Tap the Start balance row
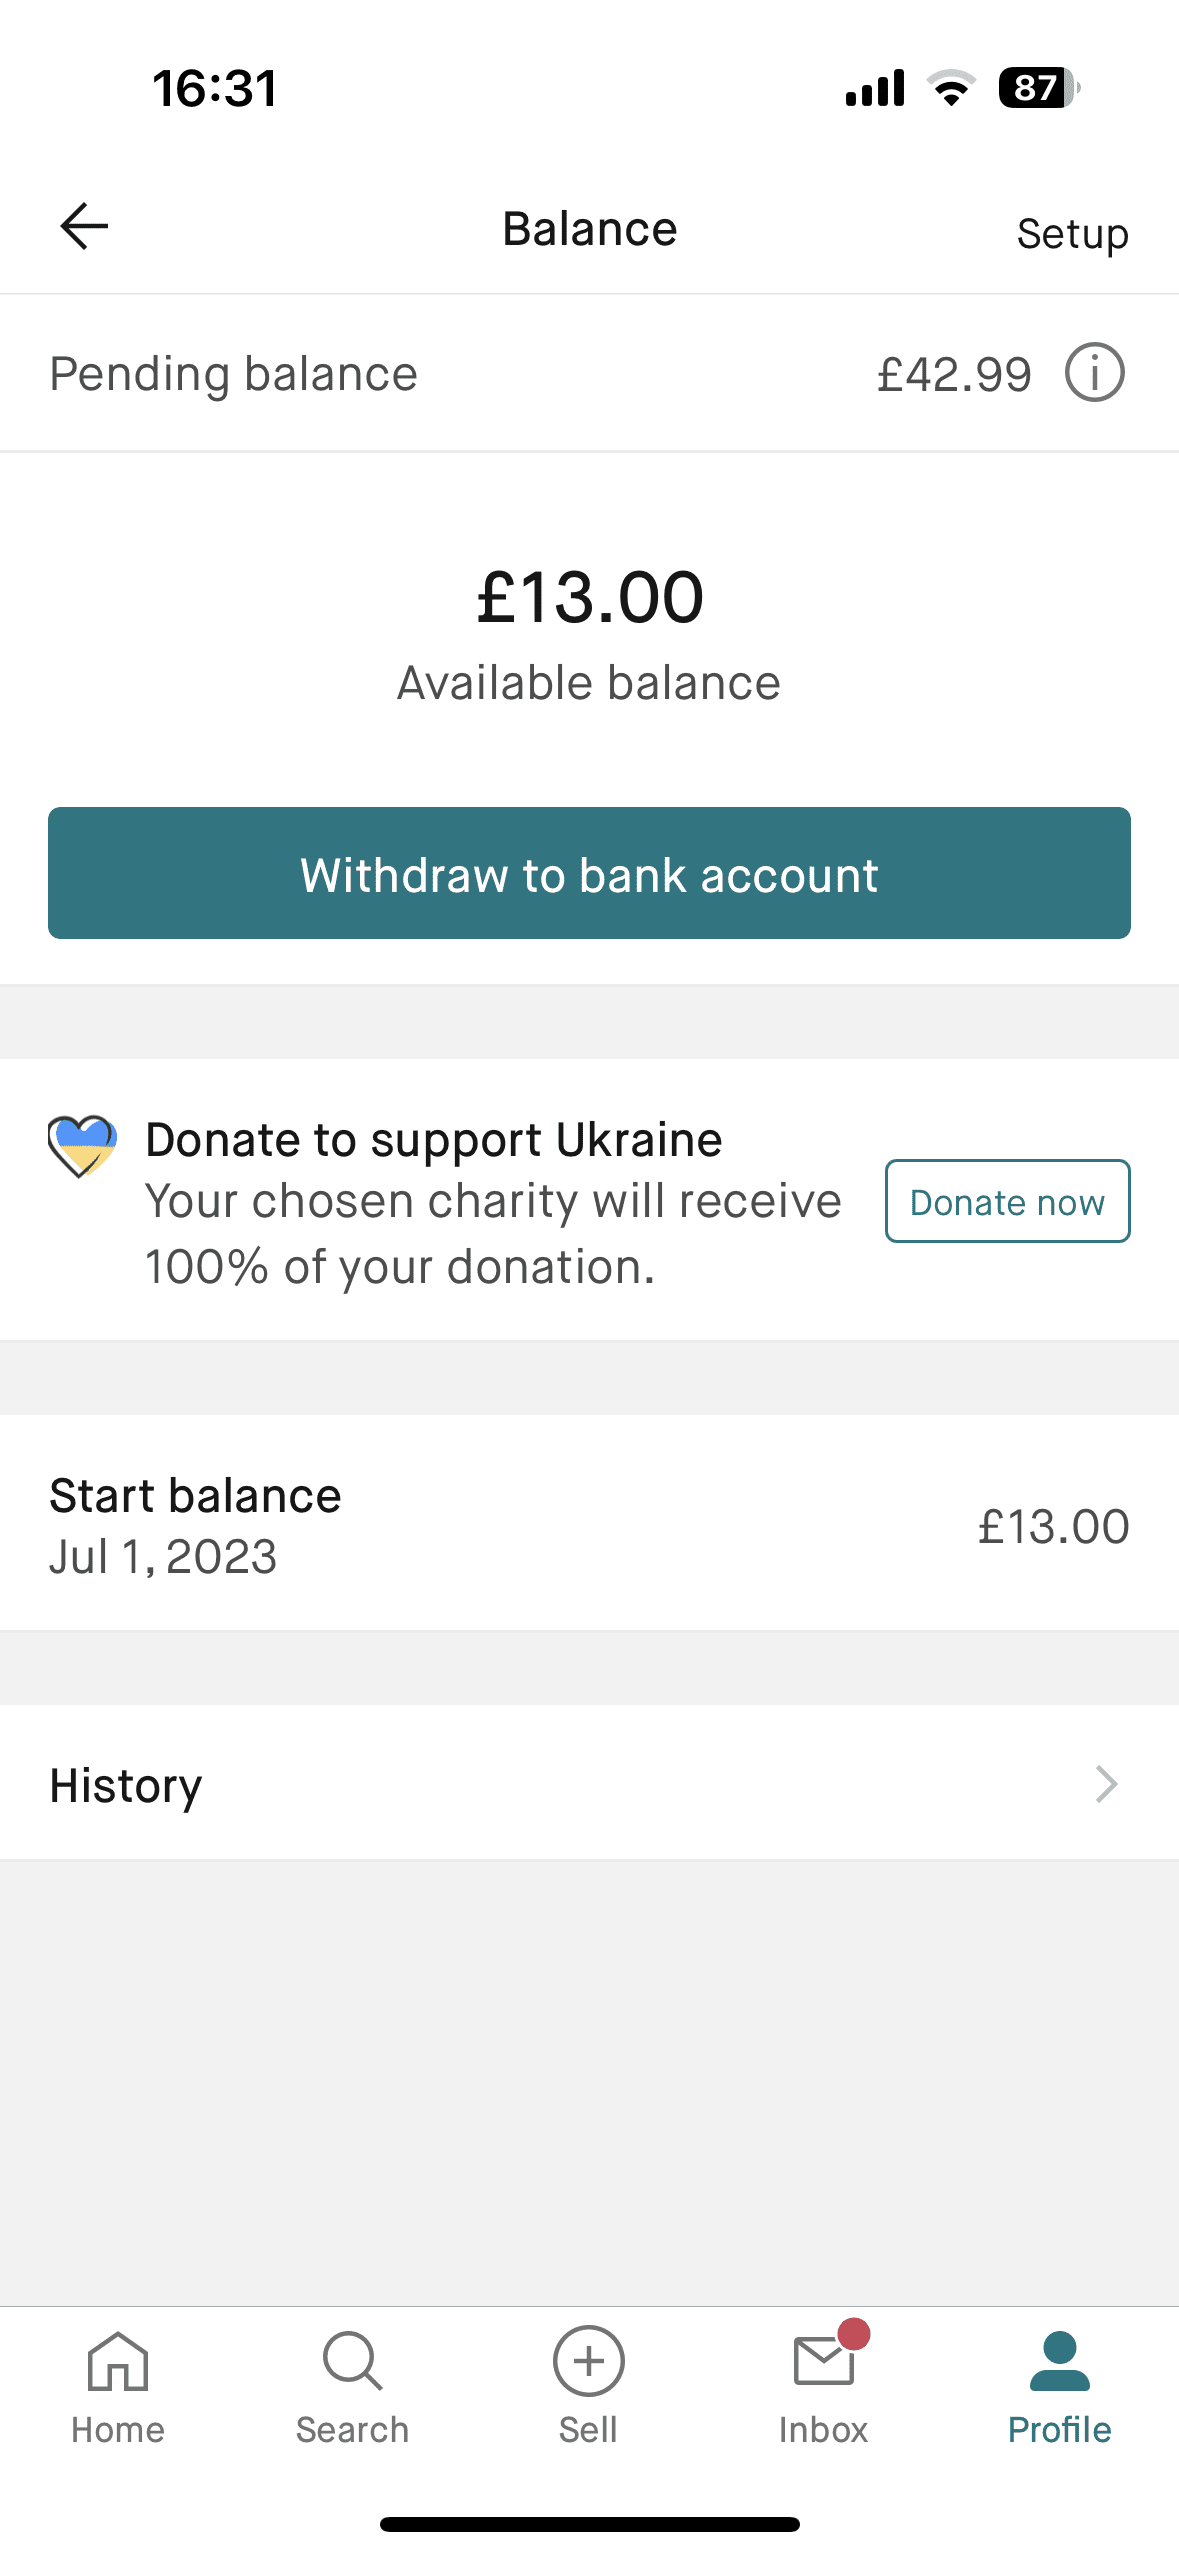This screenshot has width=1179, height=2556. [x=588, y=1525]
